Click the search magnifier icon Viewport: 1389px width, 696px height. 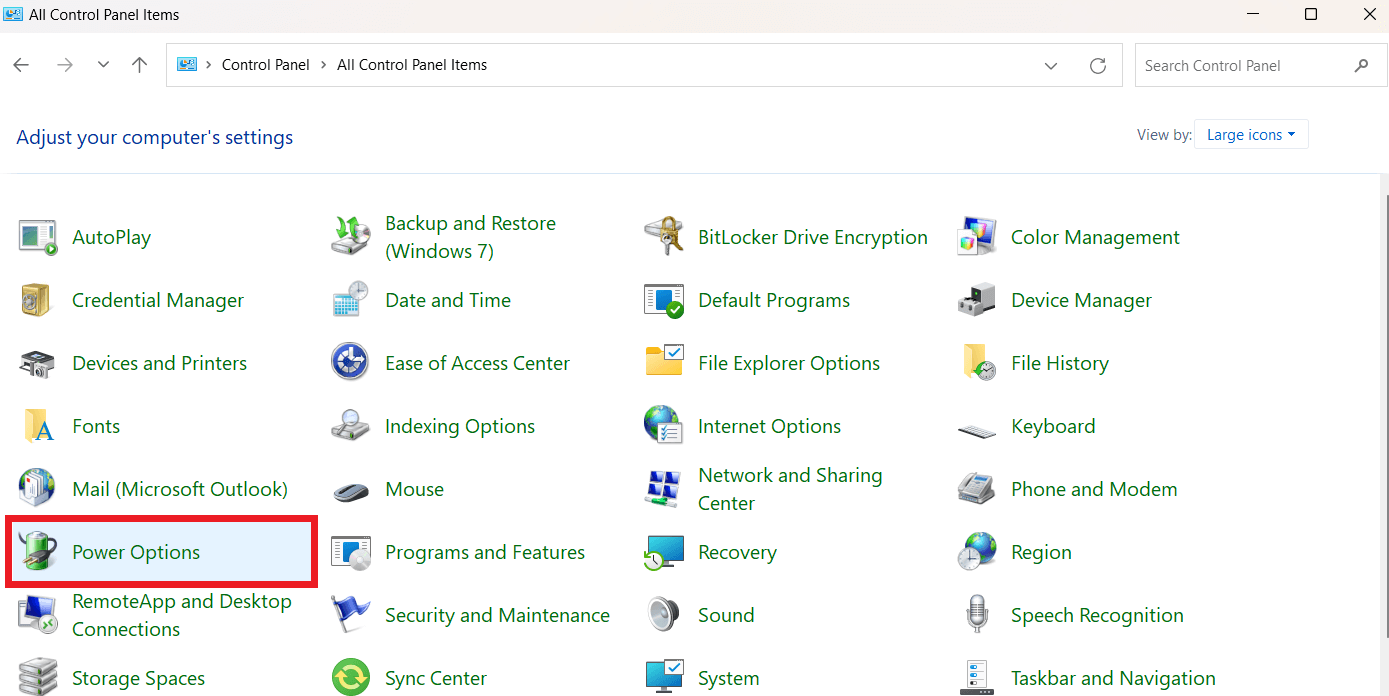pos(1361,65)
